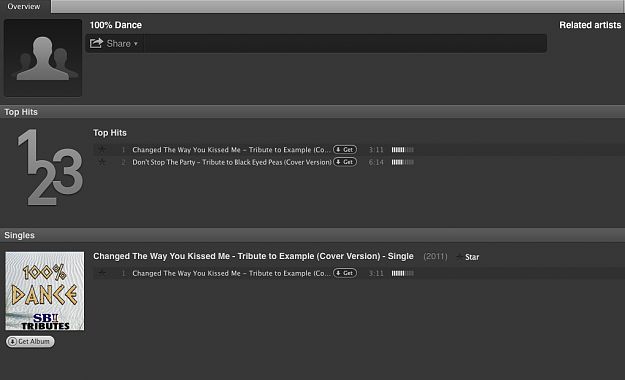This screenshot has width=625, height=380.
Task: Click popularity bar of the Singles track
Action: click(403, 273)
